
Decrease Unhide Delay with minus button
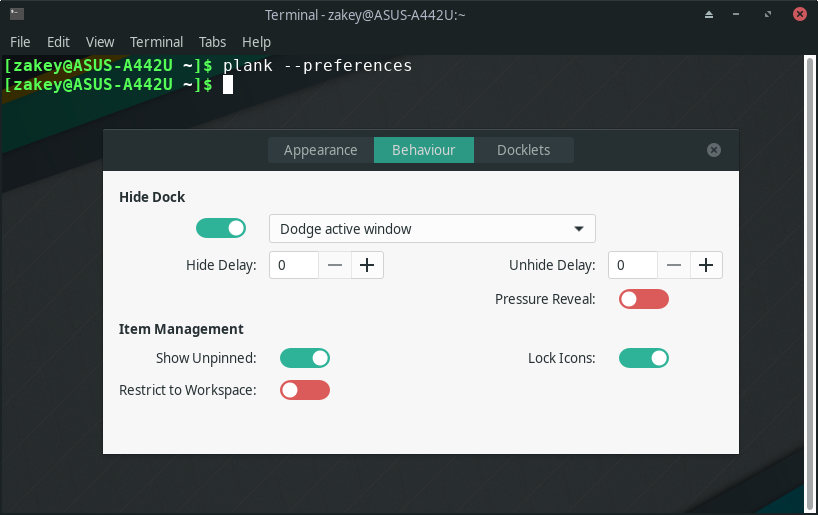674,265
